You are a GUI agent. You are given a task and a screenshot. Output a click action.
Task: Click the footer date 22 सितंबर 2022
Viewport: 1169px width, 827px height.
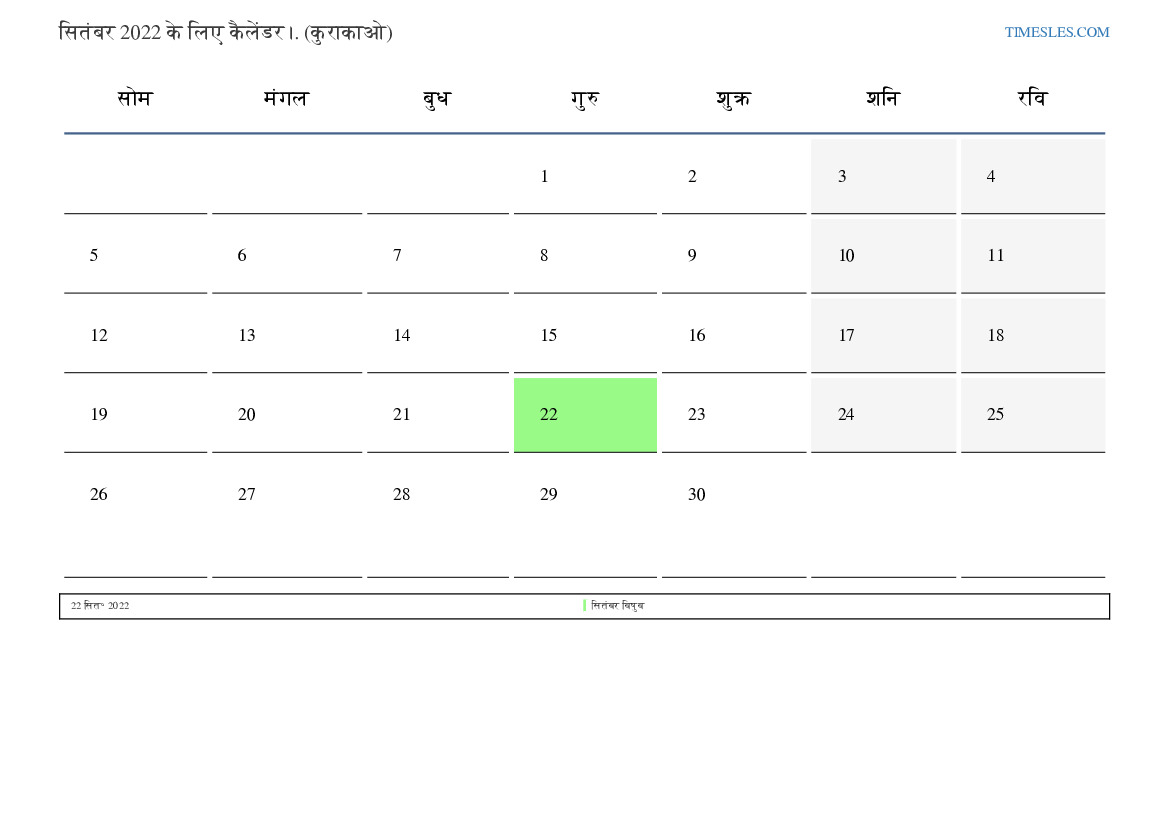pos(100,606)
